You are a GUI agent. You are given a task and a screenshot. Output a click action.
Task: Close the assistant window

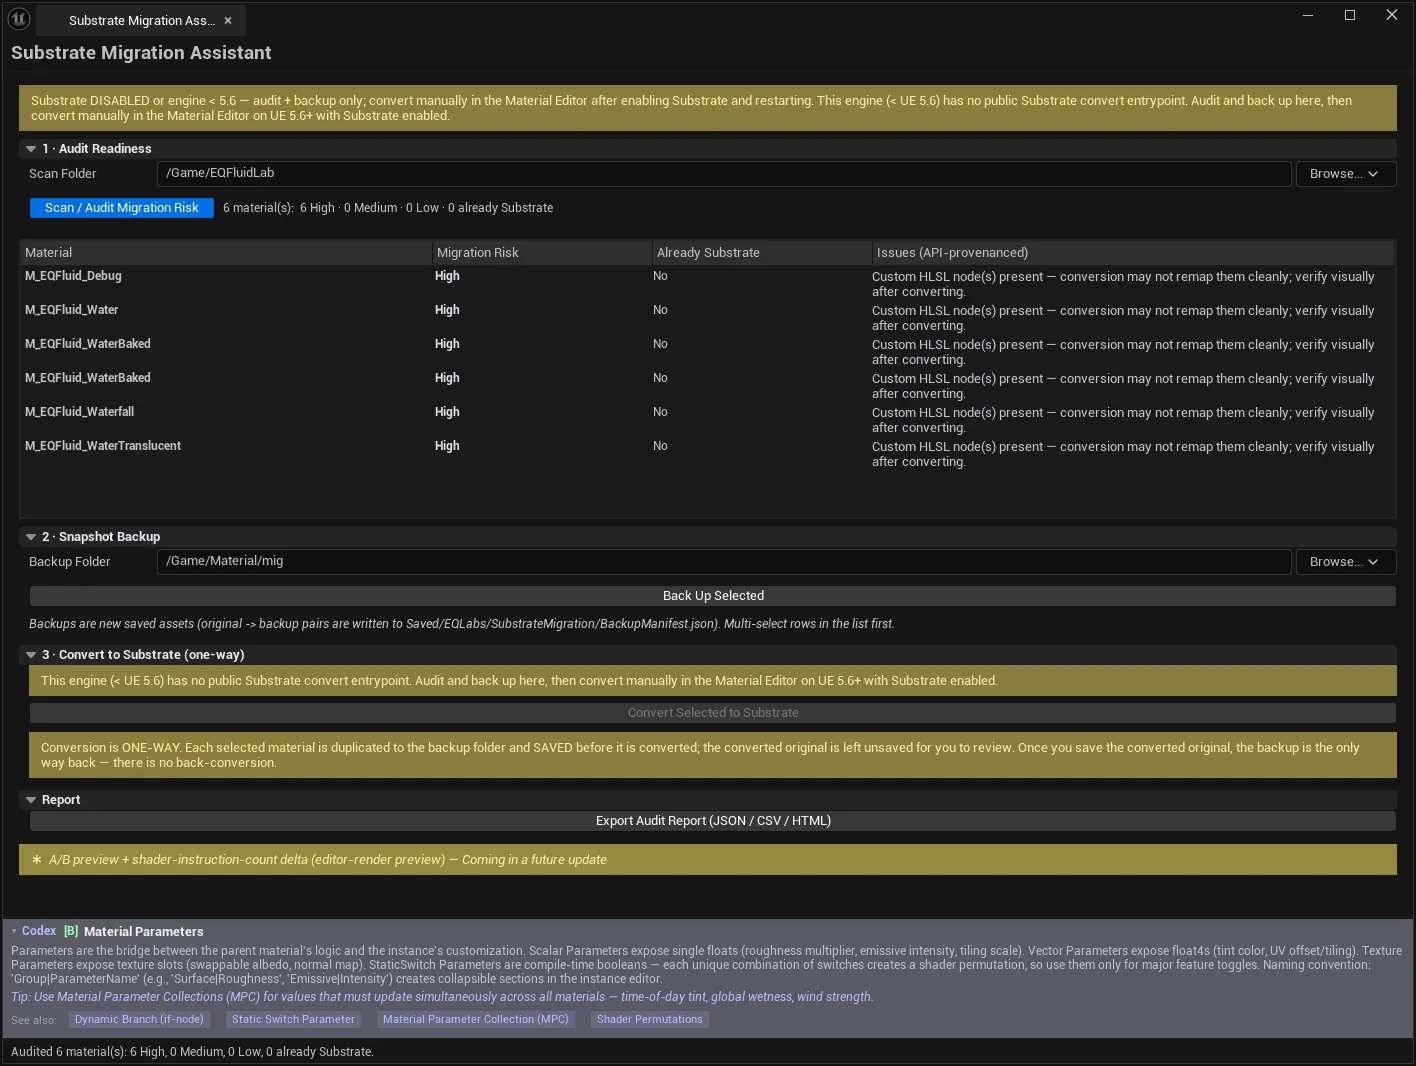click(1392, 15)
